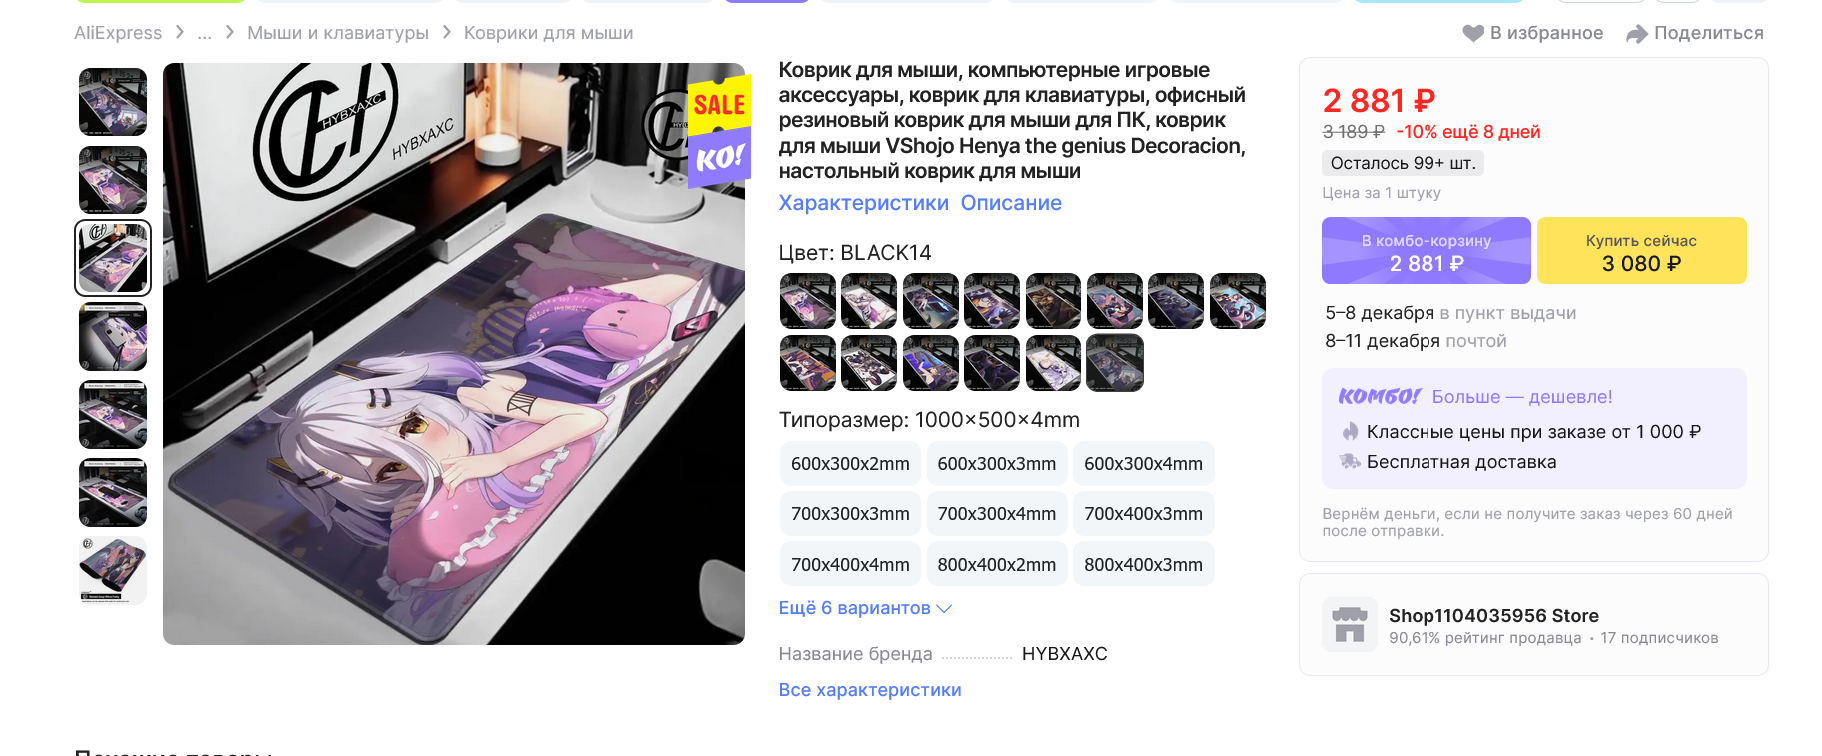
Task: Click the share arrow icon
Action: 1637,33
